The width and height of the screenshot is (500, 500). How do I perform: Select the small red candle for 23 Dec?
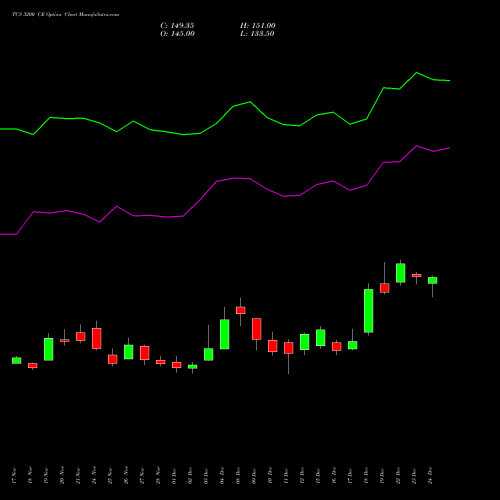(417, 275)
